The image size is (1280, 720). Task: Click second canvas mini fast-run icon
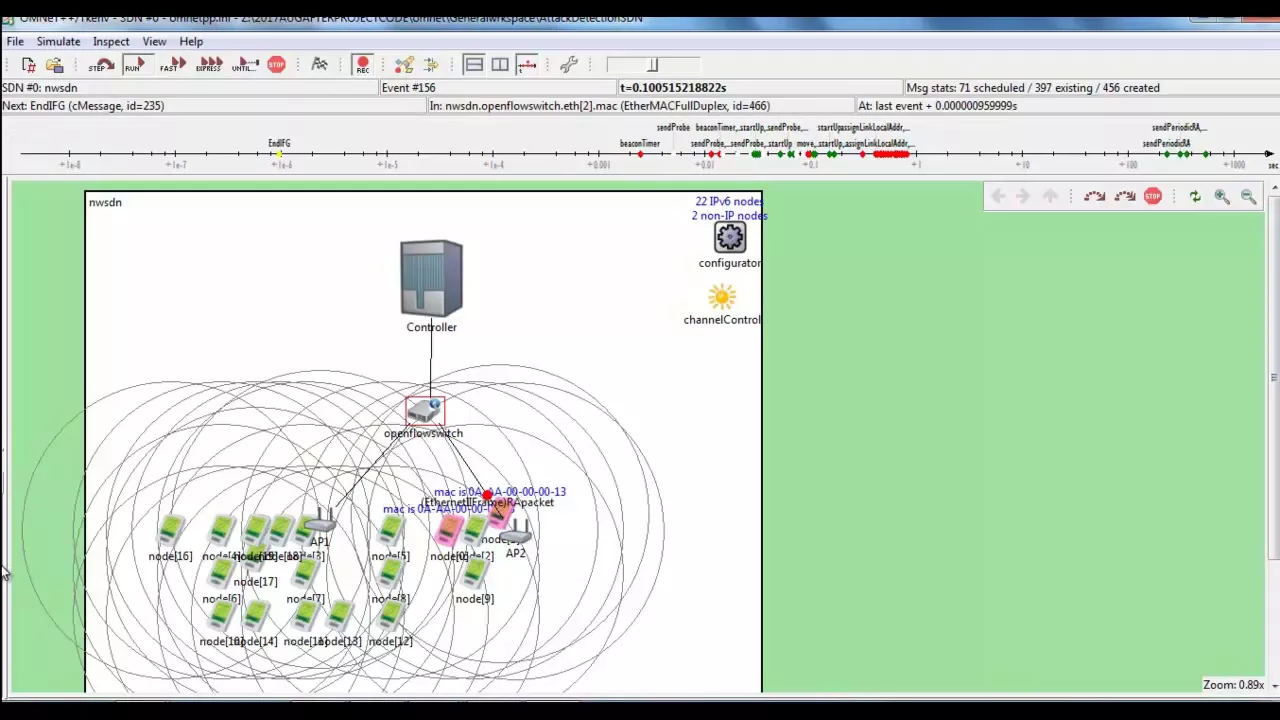1125,196
